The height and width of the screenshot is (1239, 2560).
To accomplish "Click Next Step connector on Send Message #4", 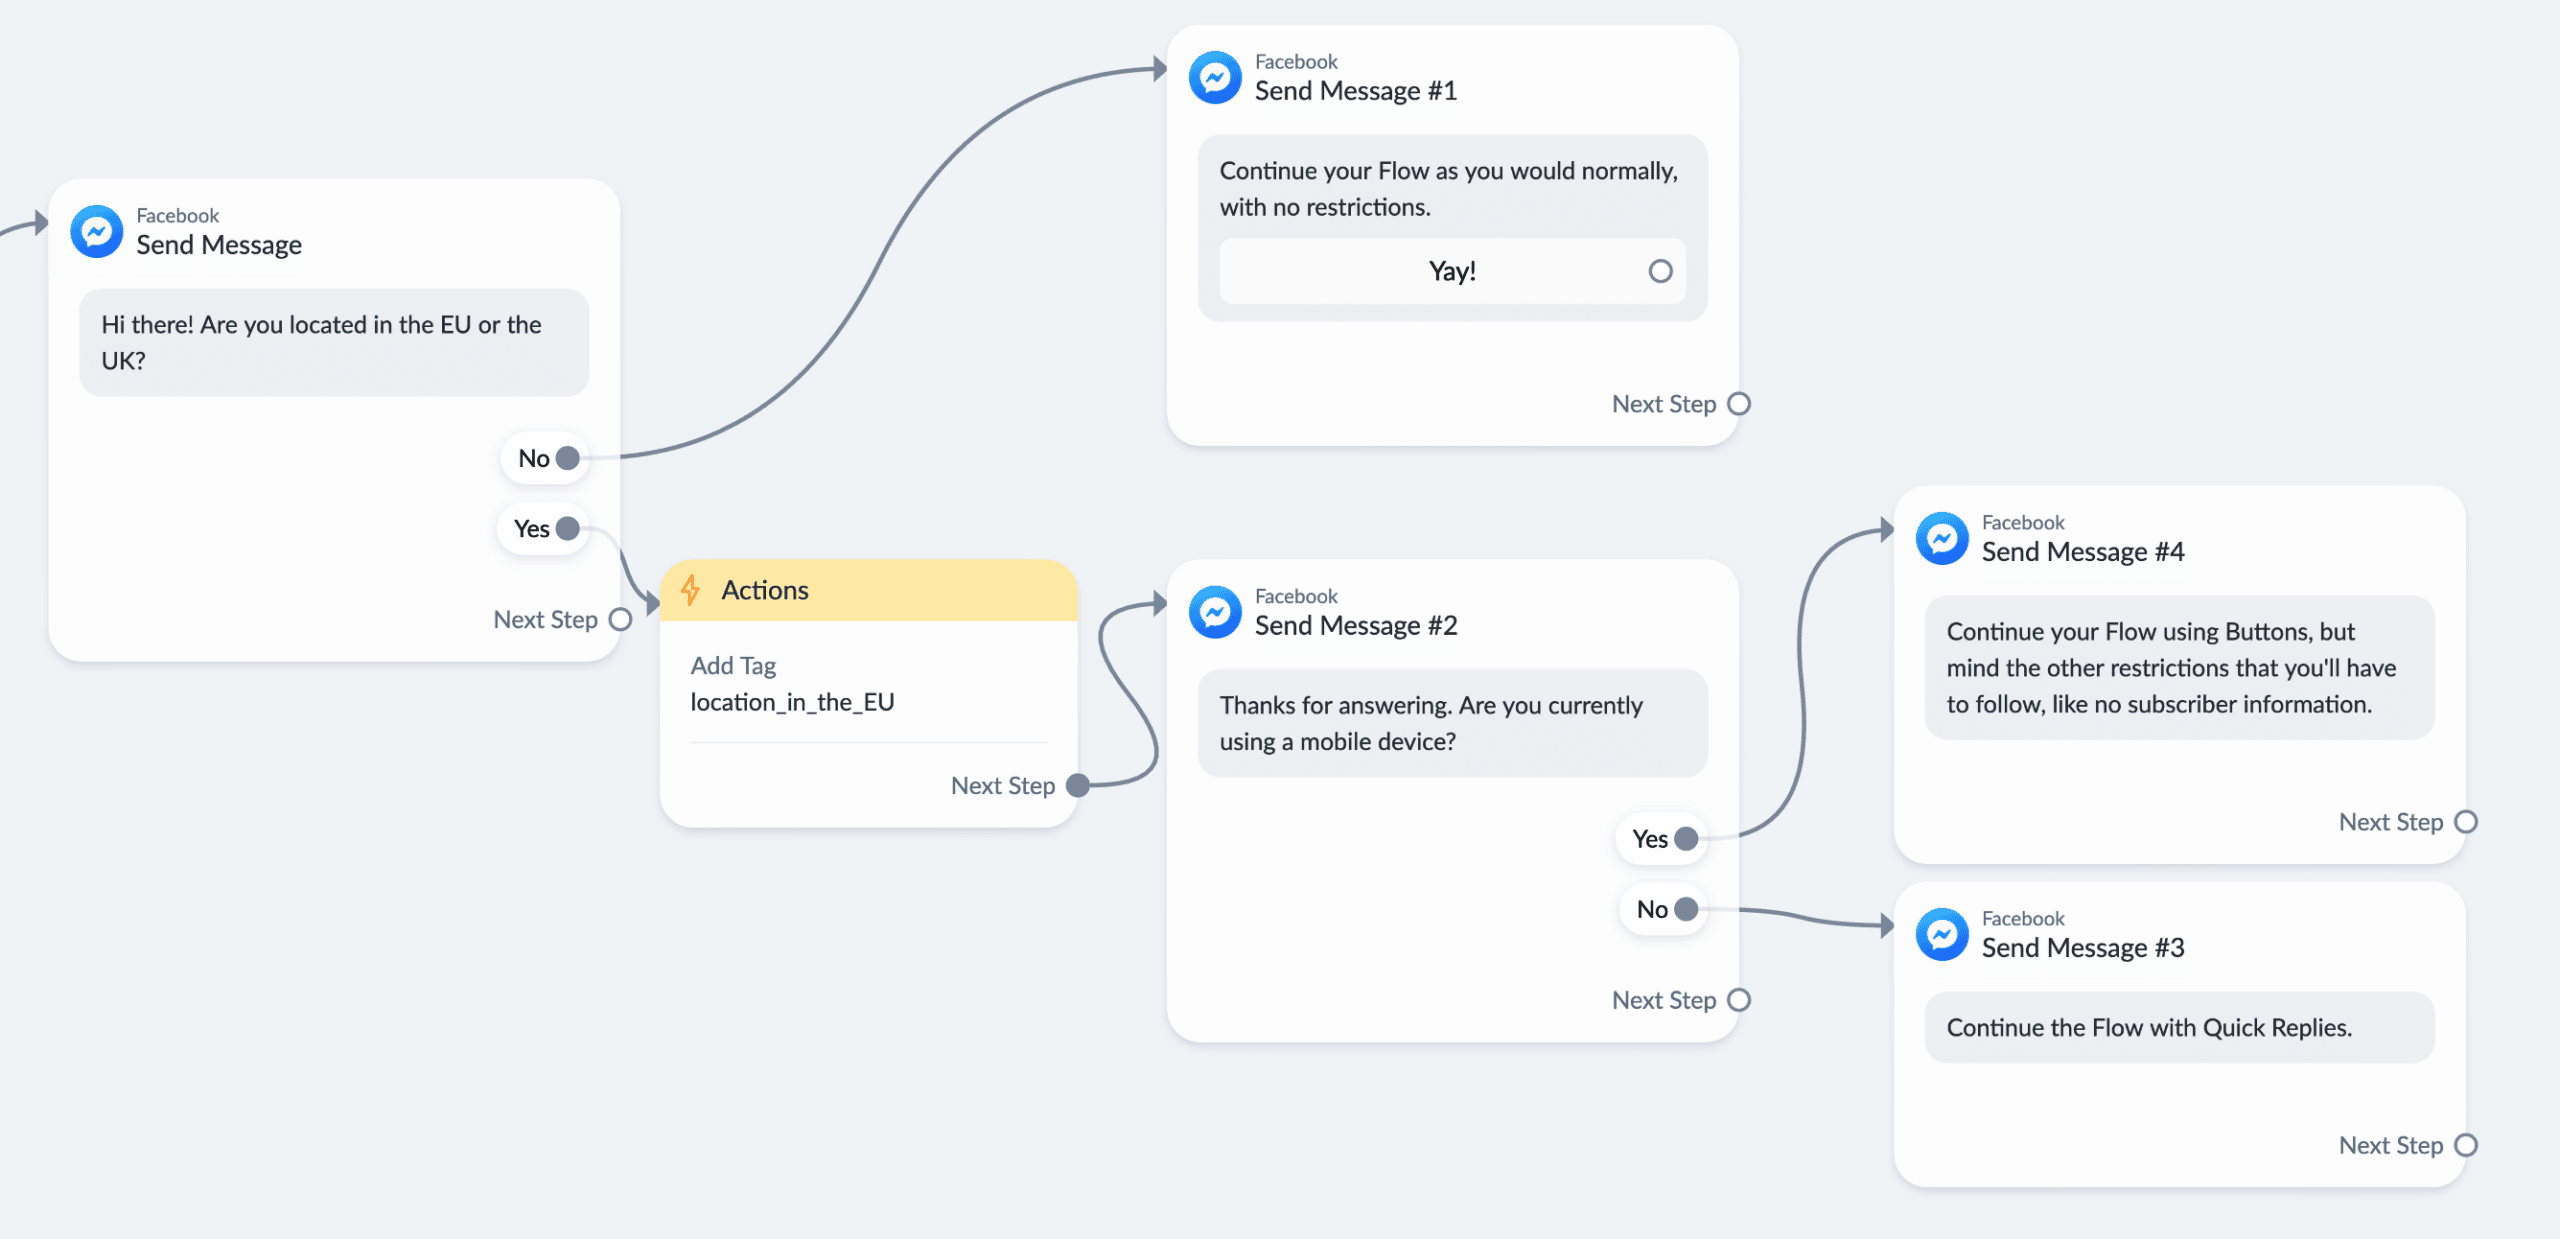I will [2466, 822].
